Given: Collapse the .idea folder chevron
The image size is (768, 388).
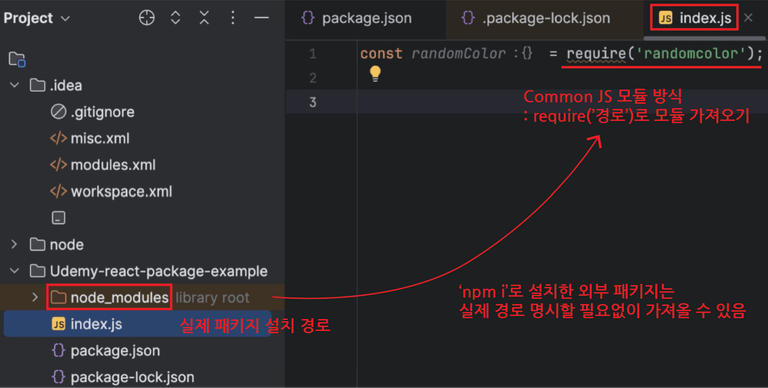Looking at the screenshot, I should (15, 85).
